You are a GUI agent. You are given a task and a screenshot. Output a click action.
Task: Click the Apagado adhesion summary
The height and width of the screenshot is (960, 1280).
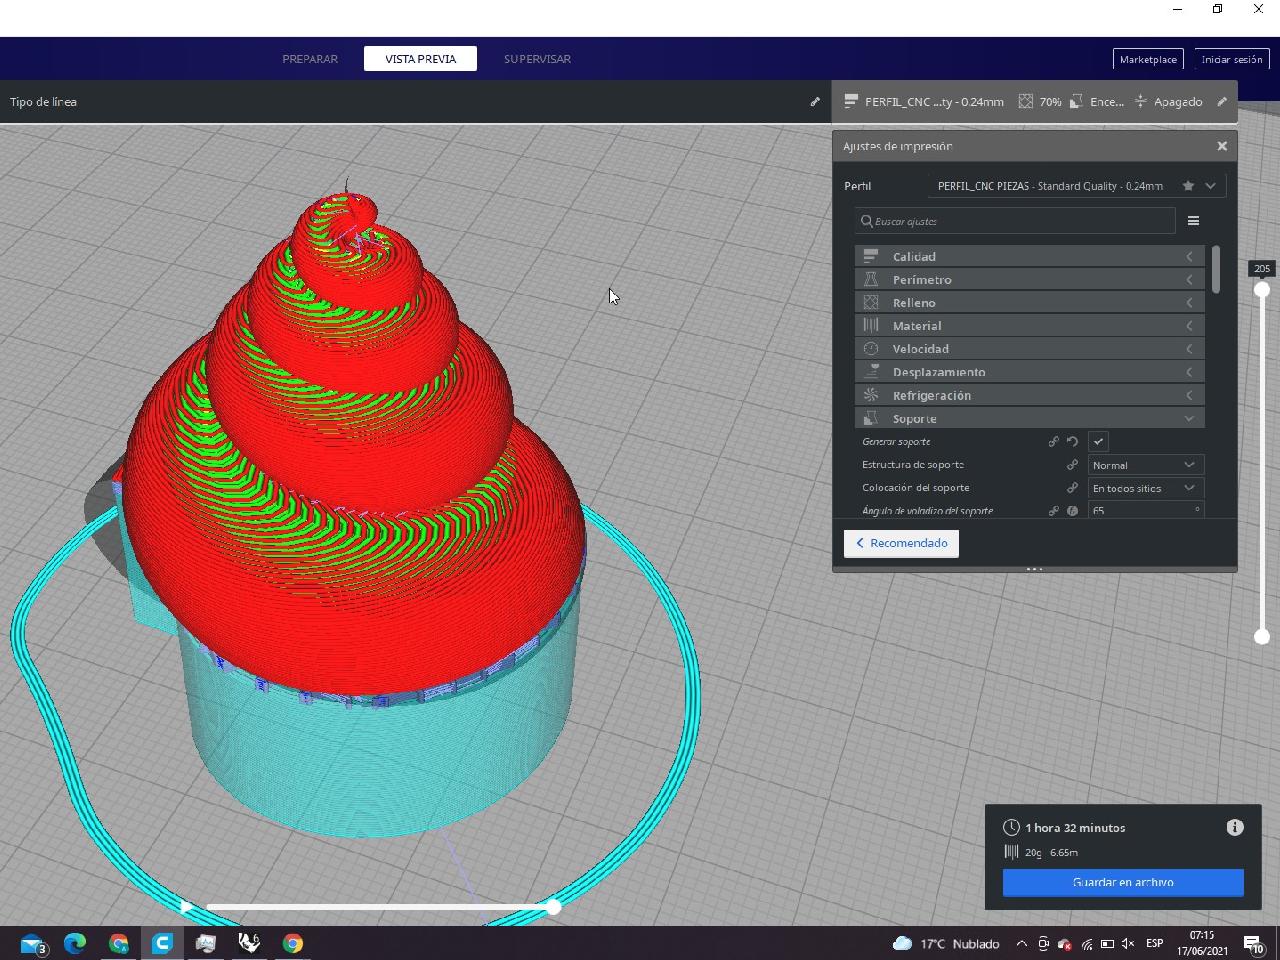1168,102
